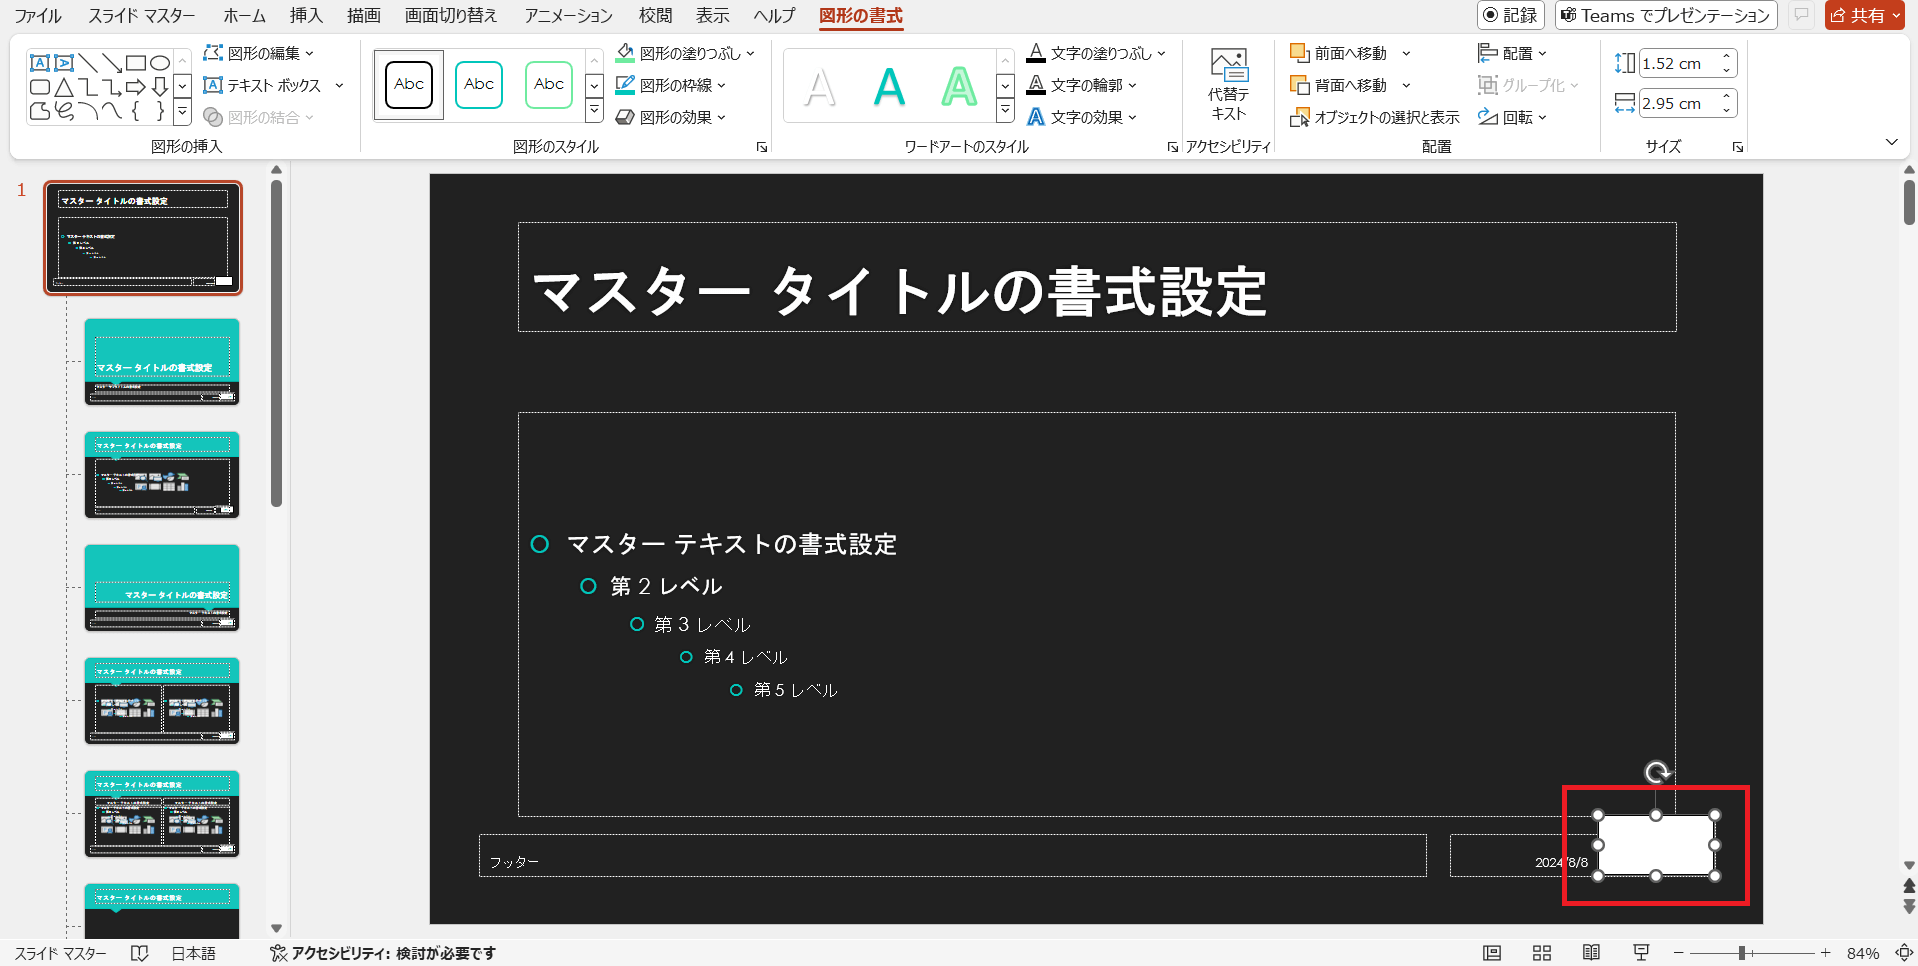
Task: Click the 共有 share button
Action: pos(1864,15)
